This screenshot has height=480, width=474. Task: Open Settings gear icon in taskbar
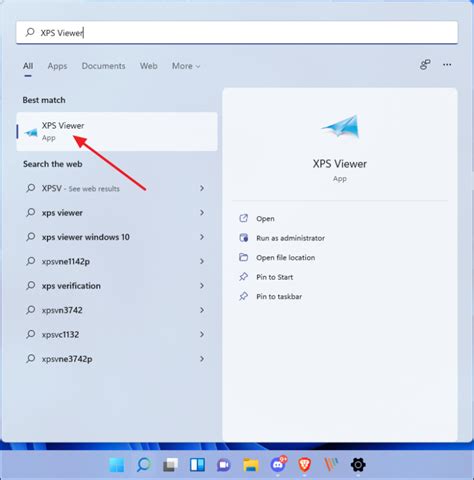358,464
